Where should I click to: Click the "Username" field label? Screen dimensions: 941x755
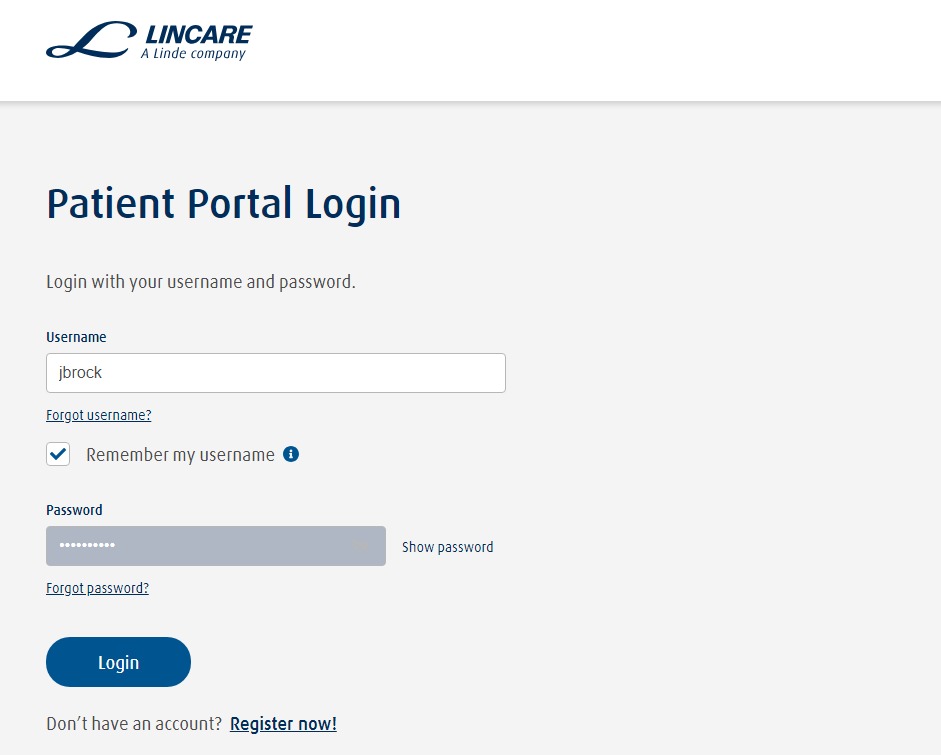point(76,337)
